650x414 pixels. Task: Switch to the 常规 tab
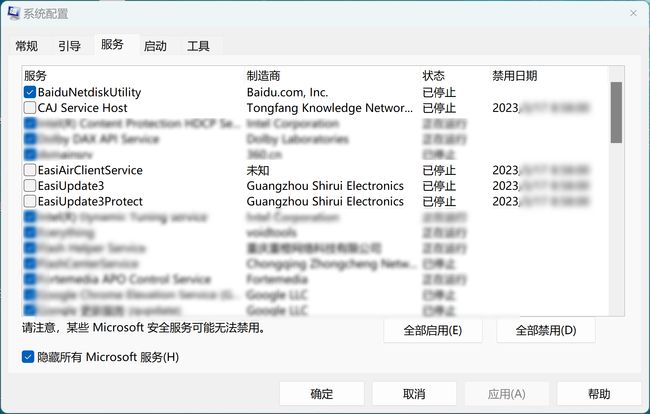27,46
